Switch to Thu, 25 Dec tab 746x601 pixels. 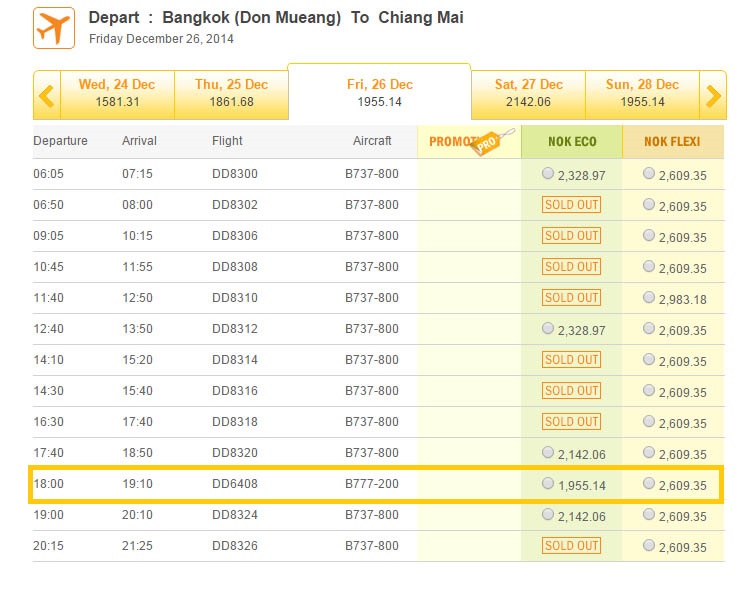pos(231,93)
